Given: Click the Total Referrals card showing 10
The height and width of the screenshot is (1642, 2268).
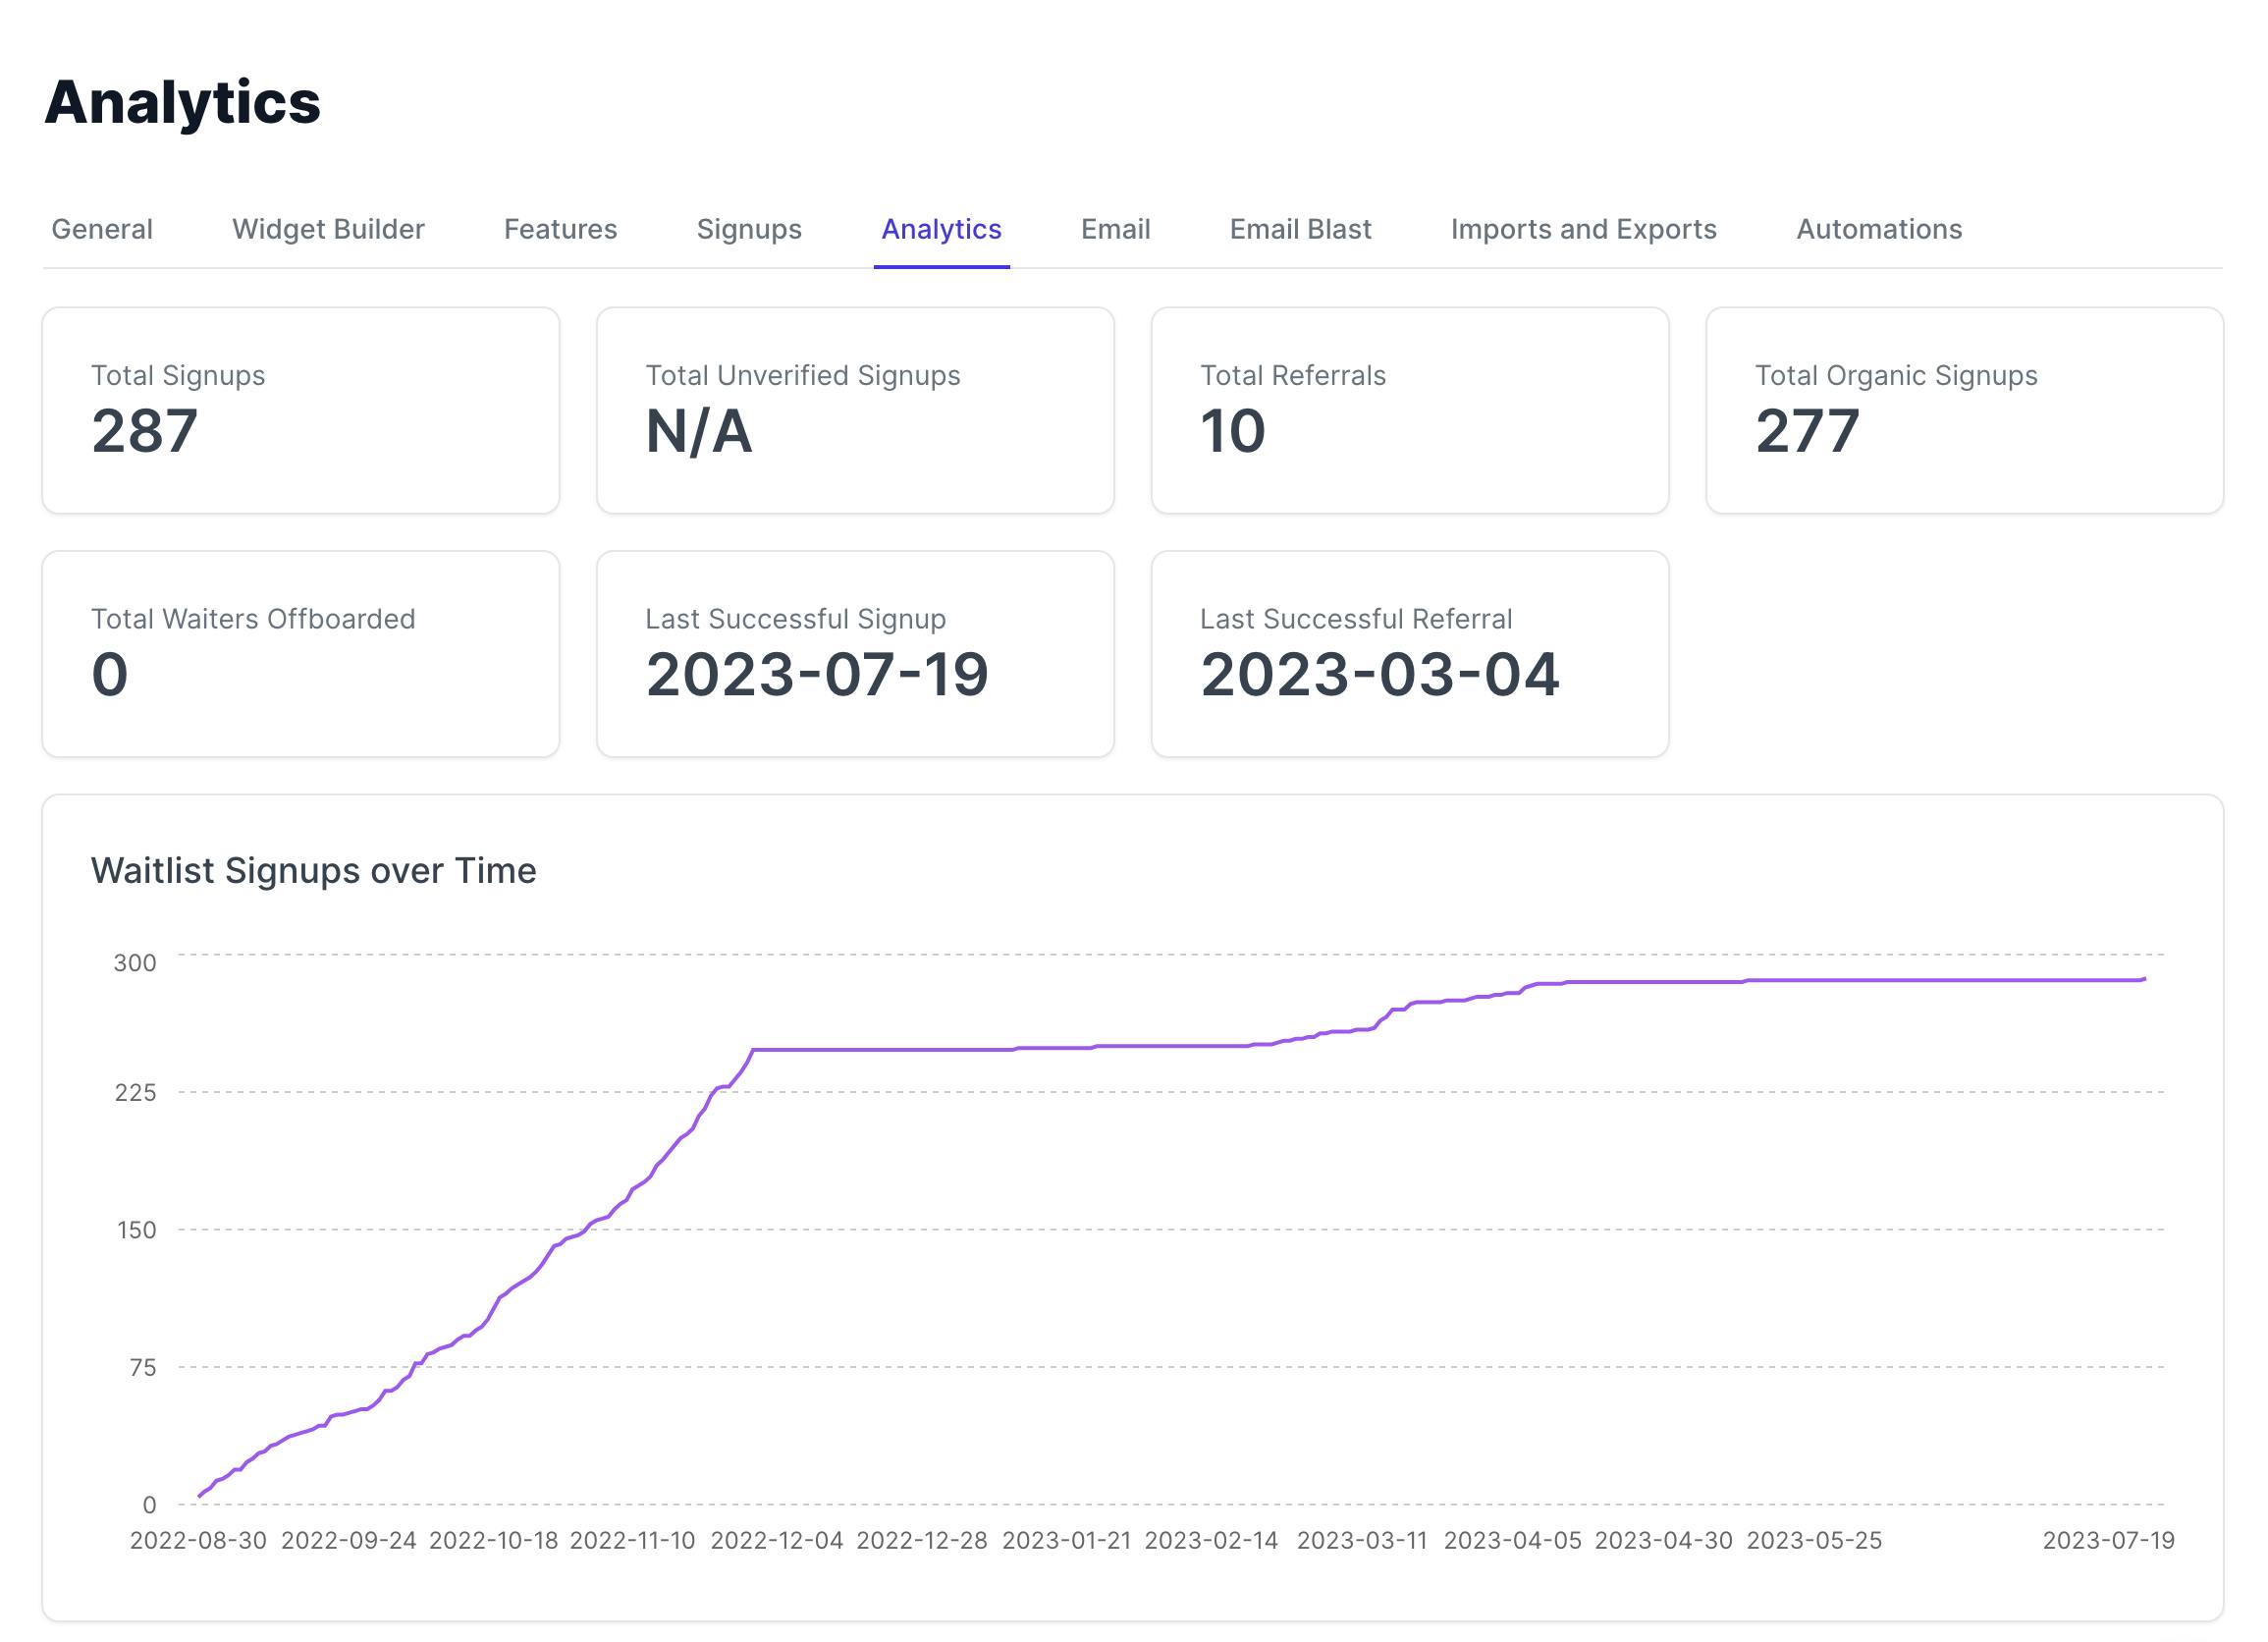Looking at the screenshot, I should point(1410,408).
